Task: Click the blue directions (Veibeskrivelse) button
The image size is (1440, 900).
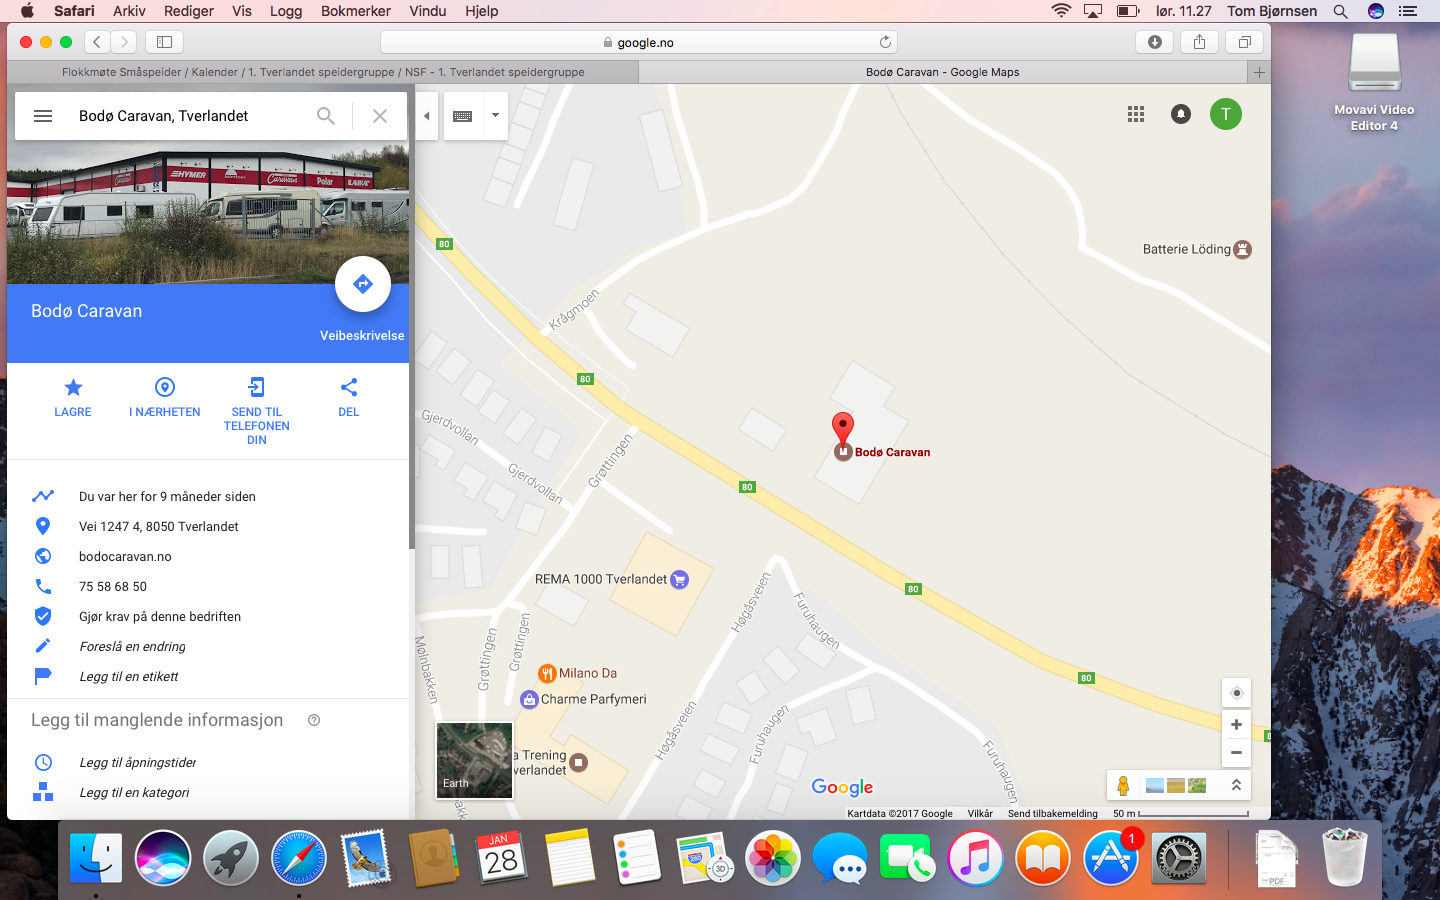Action: click(363, 284)
